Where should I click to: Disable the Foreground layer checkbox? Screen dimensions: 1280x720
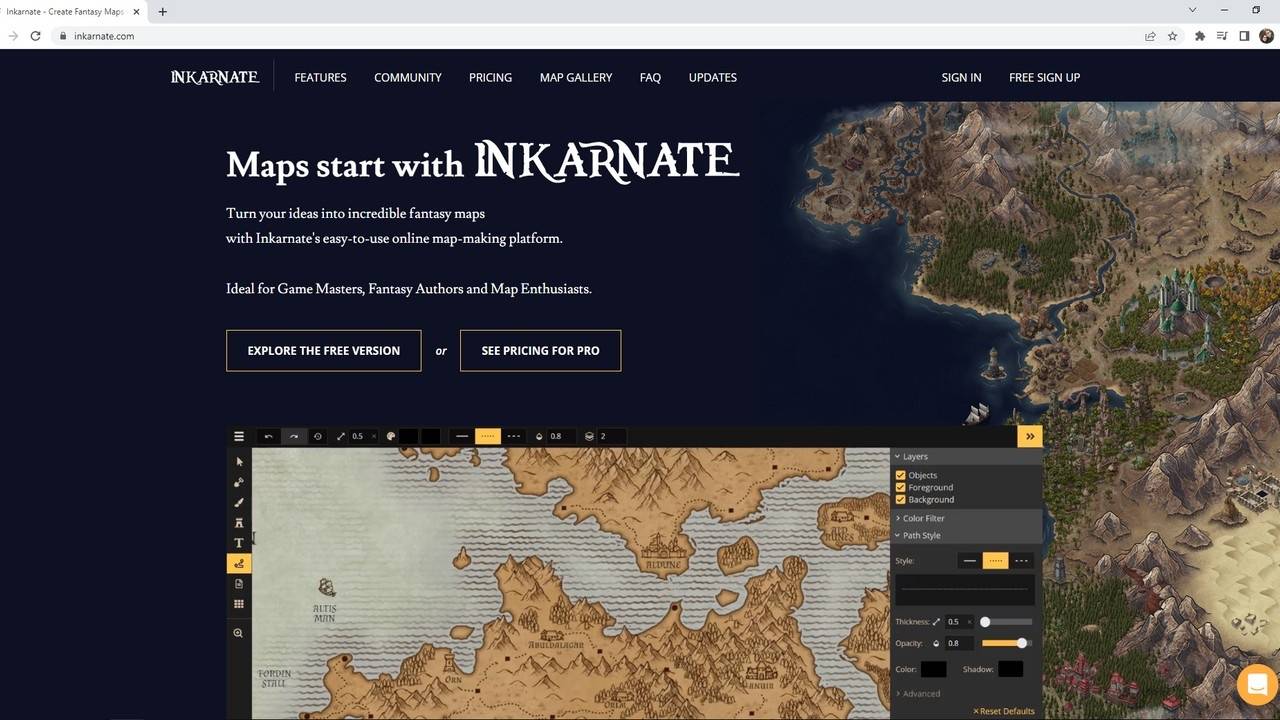click(x=900, y=487)
